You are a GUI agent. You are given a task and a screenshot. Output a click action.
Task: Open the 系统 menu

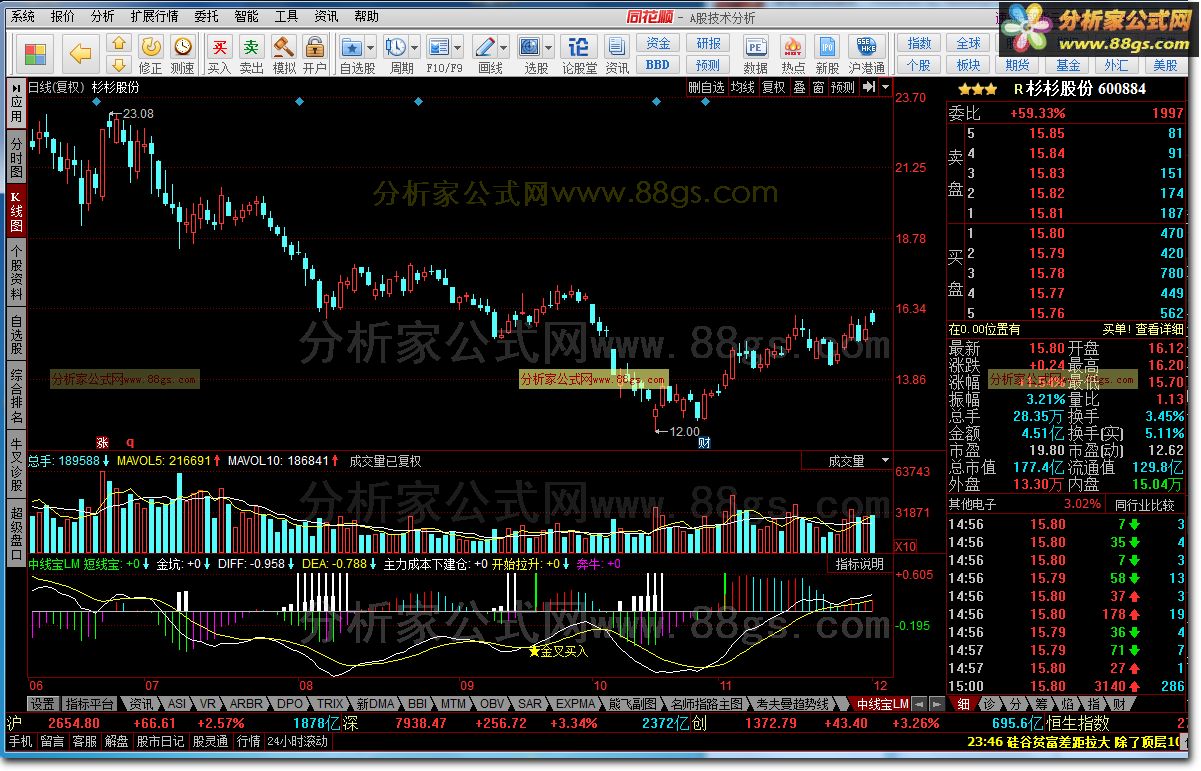click(x=22, y=16)
